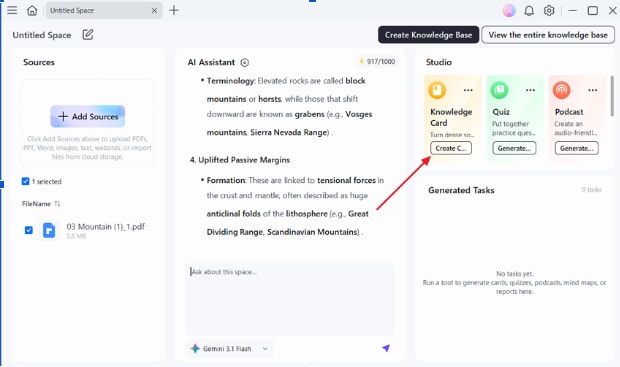The height and width of the screenshot is (367, 620).
Task: Click Create Knowledge Base button
Action: pos(429,35)
